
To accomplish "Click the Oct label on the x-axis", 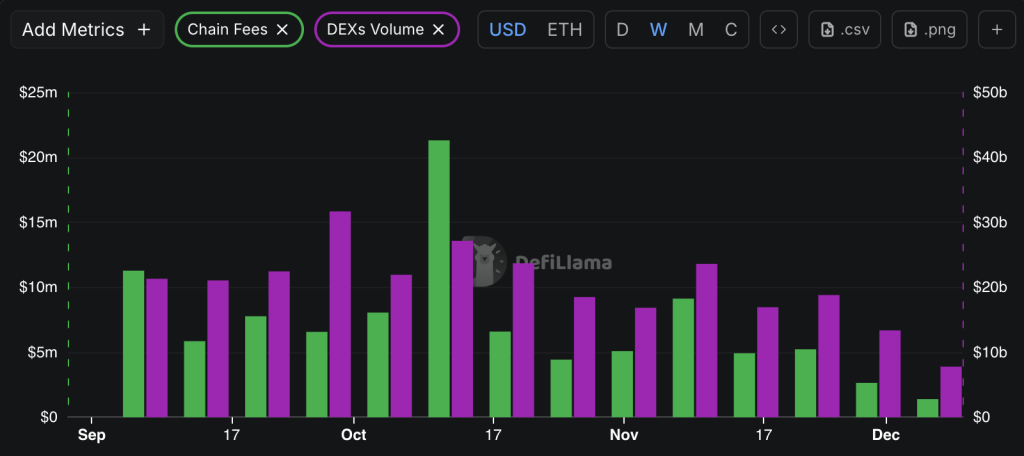I will point(353,435).
